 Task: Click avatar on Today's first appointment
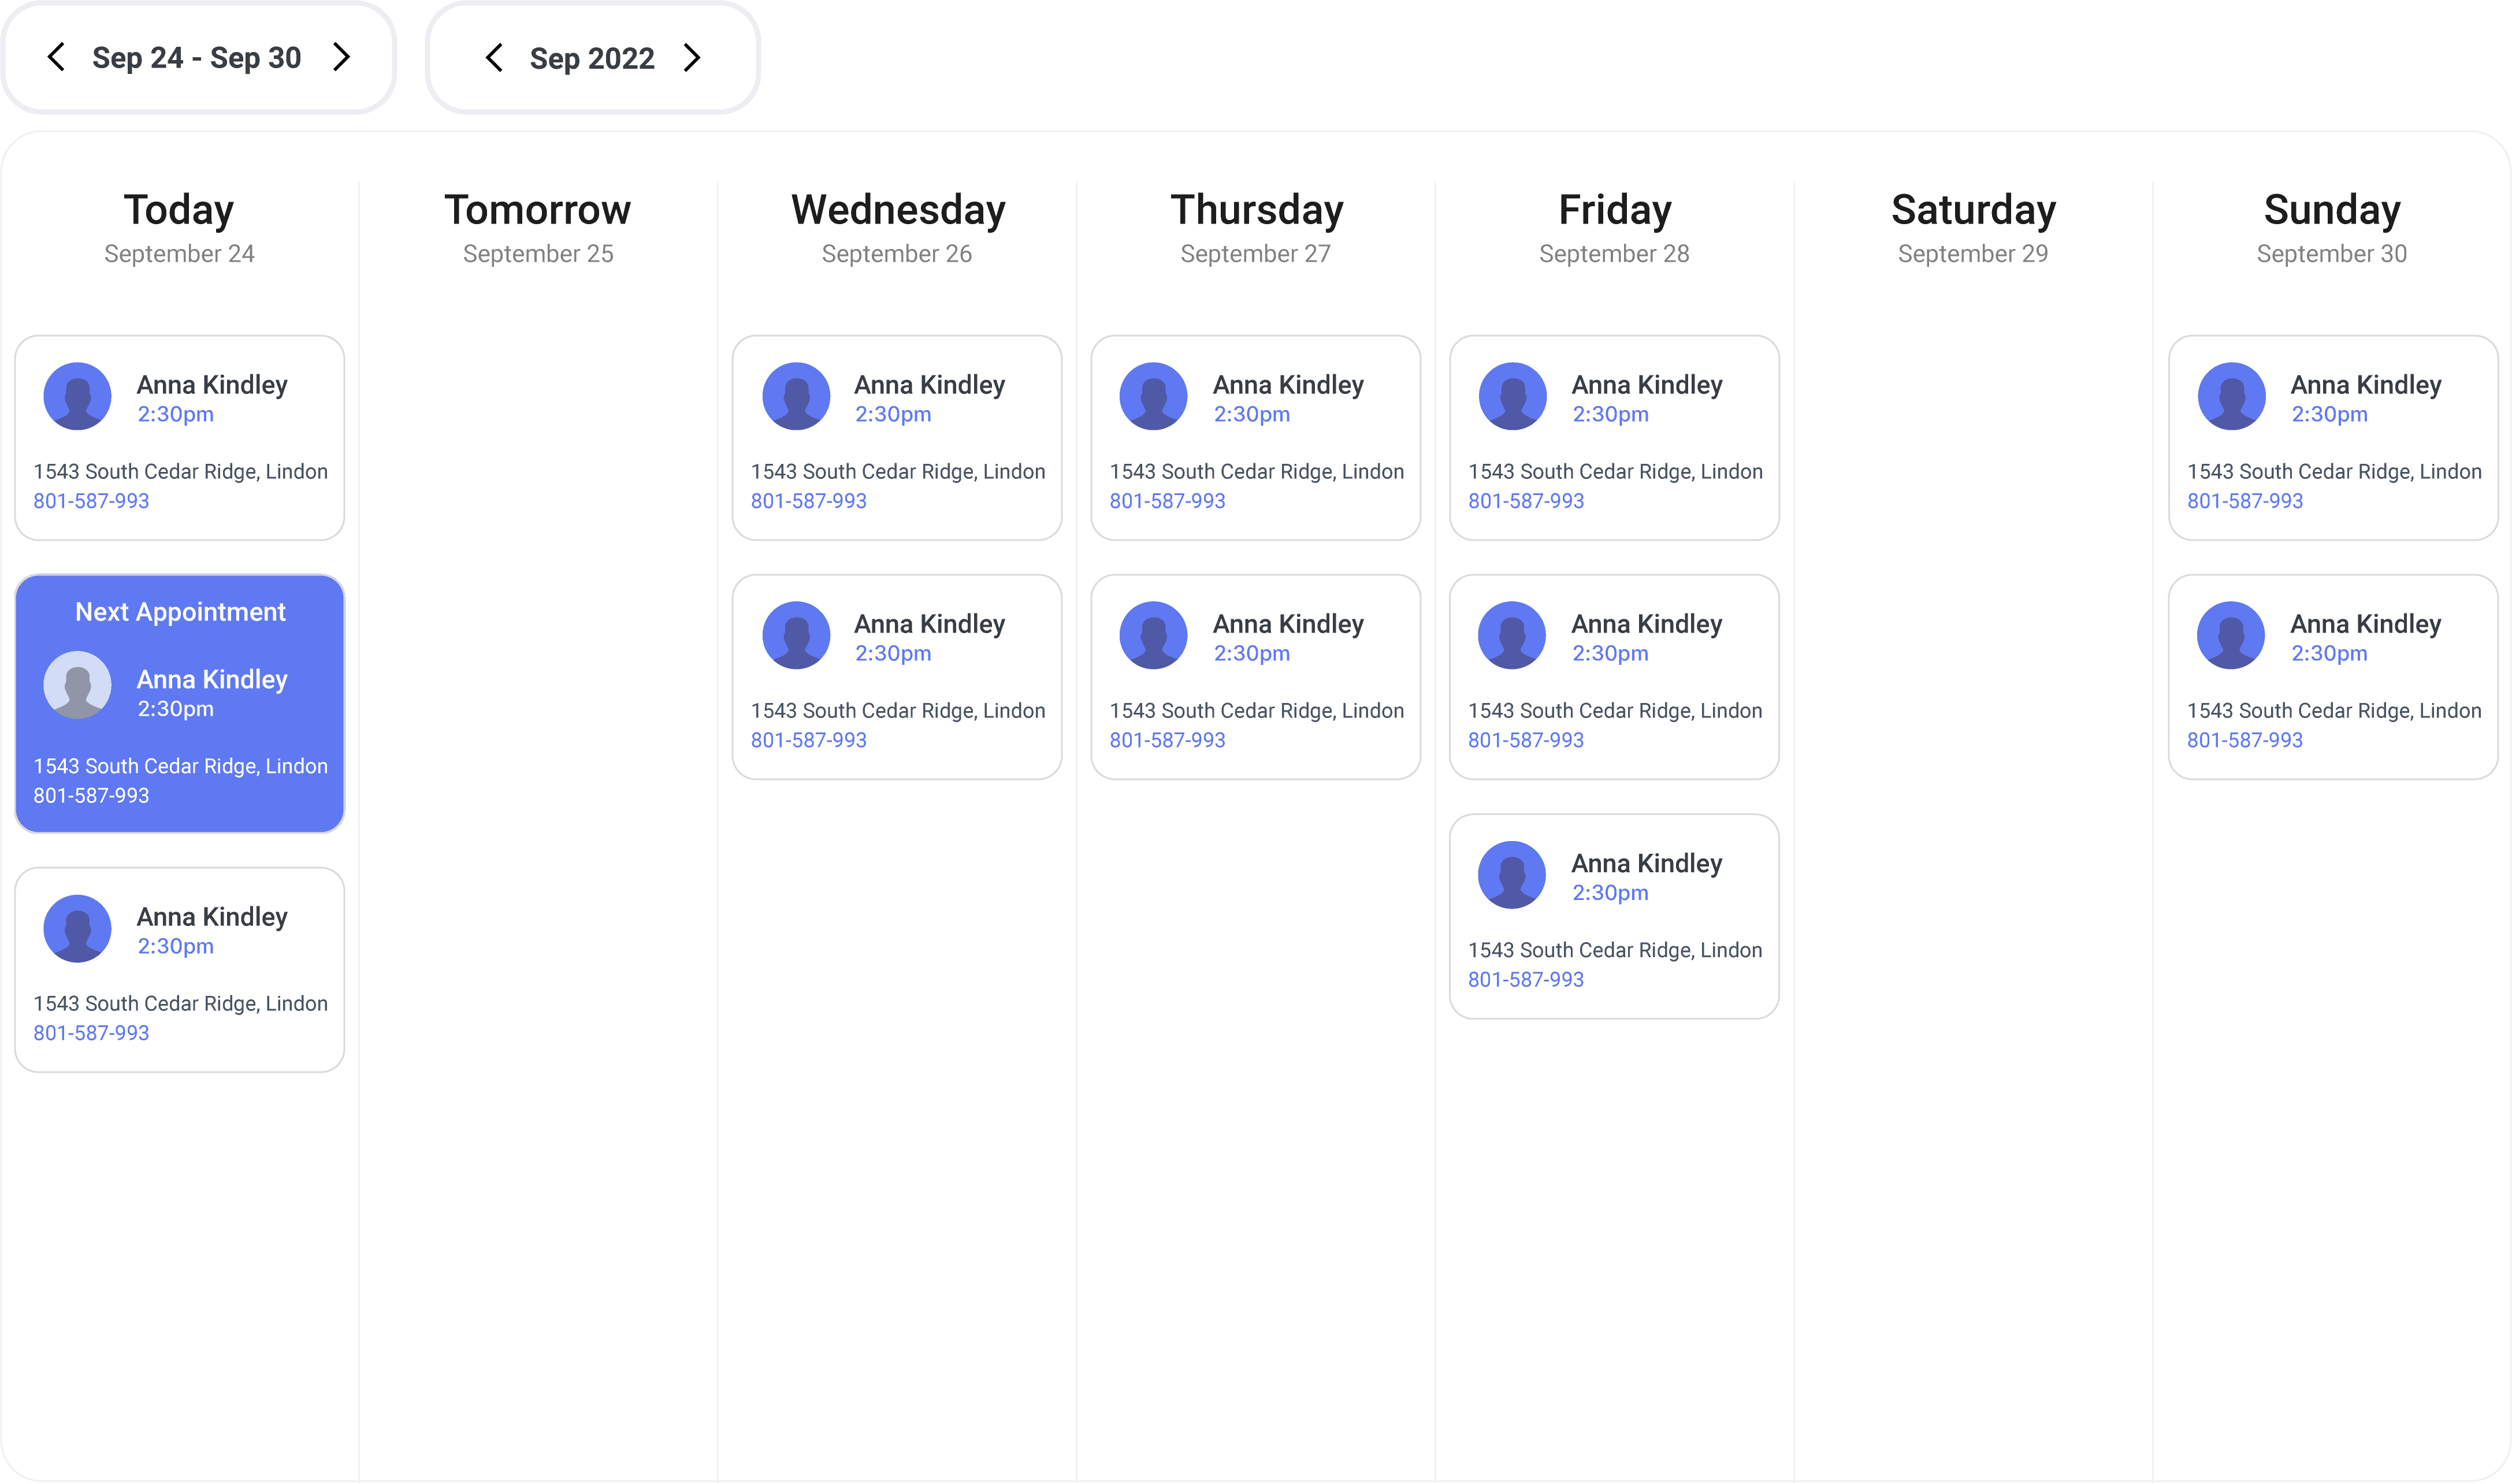pyautogui.click(x=77, y=396)
